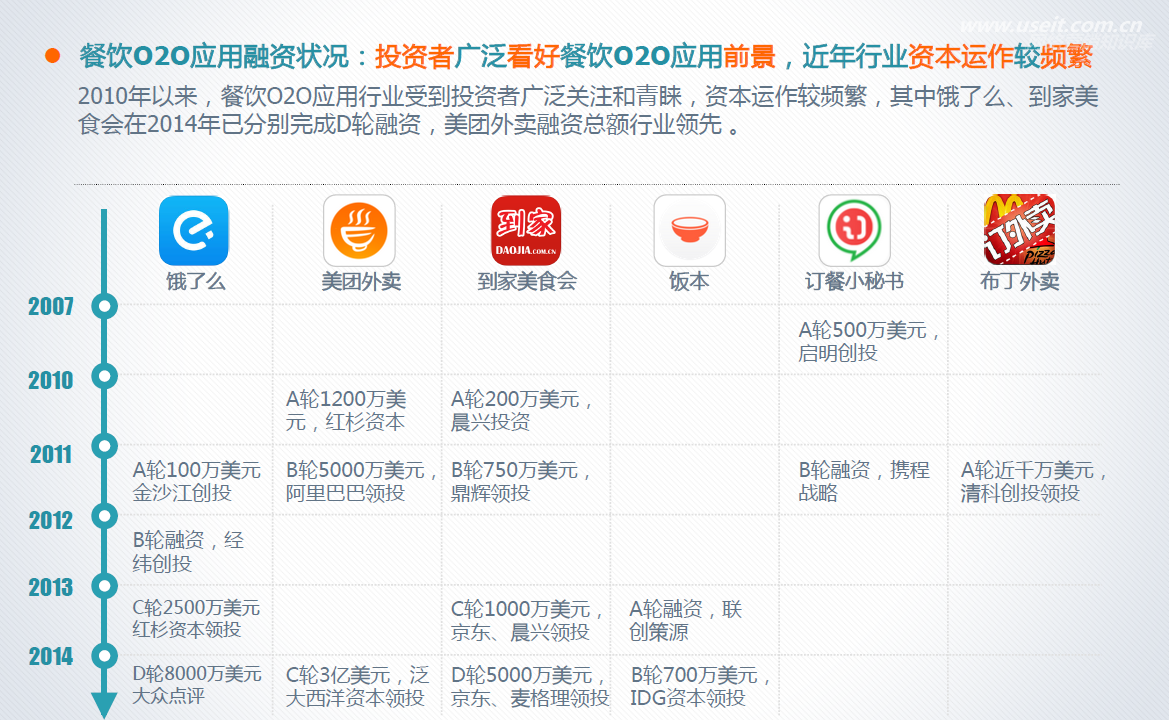Click the 2010 year label
This screenshot has width=1169, height=720.
[x=51, y=381]
